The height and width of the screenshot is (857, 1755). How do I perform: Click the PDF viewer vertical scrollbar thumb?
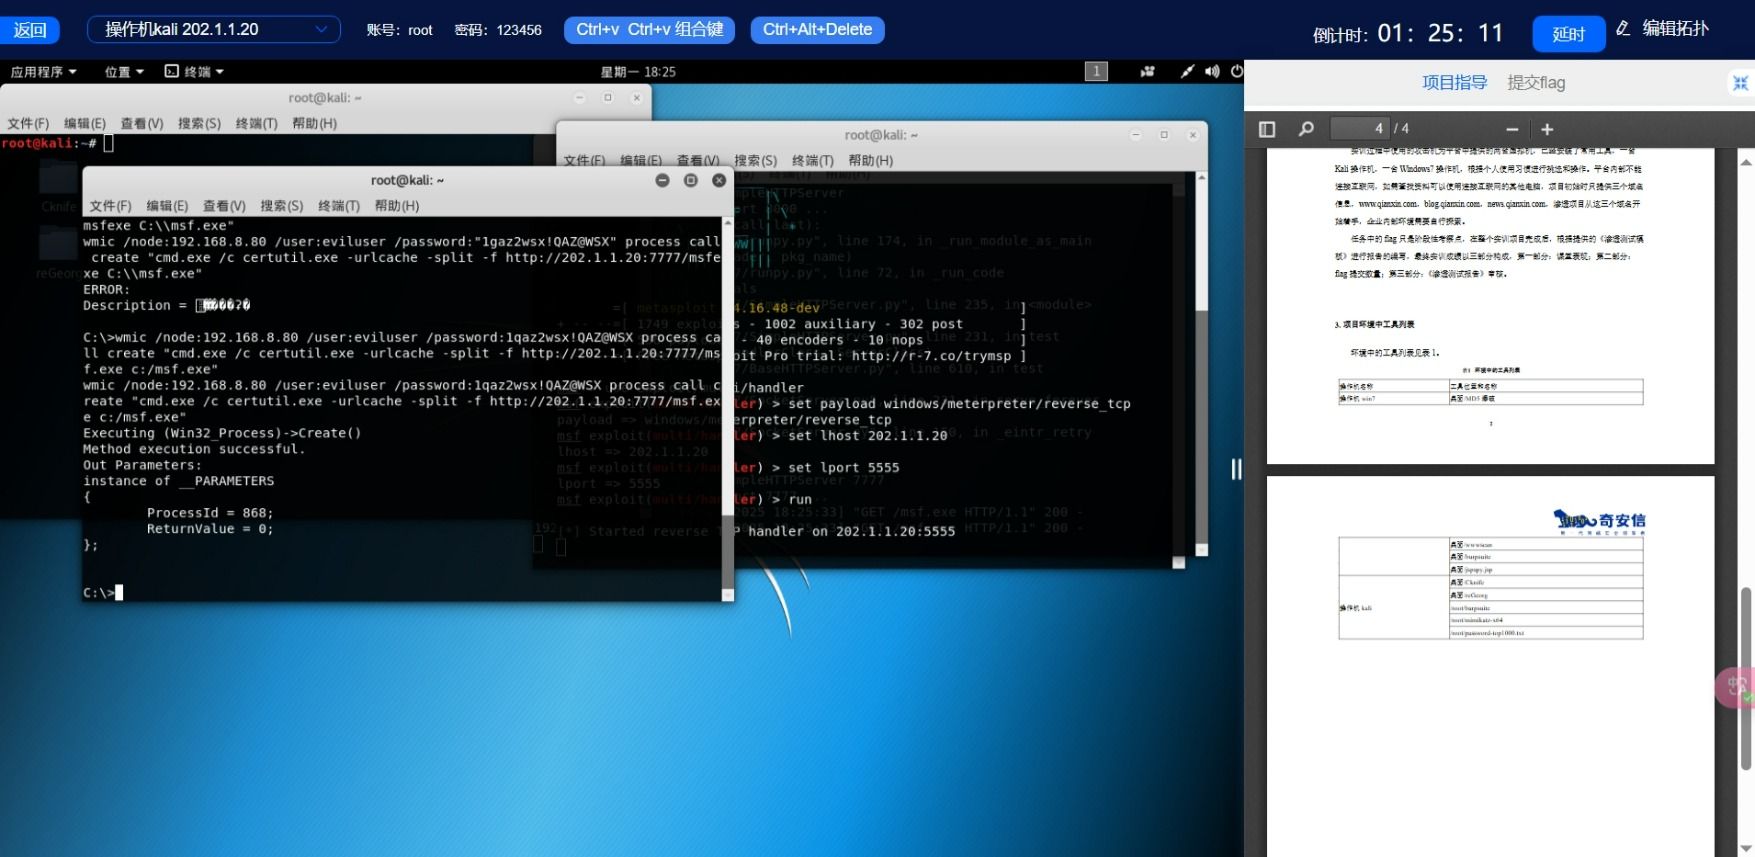point(1746,680)
